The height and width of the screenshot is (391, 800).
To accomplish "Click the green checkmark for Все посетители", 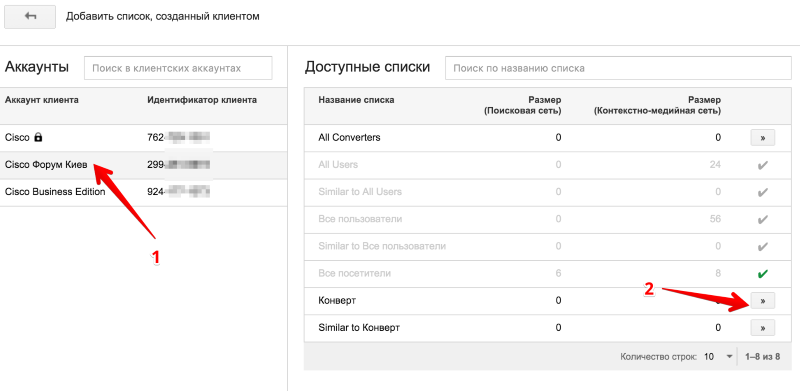I will click(x=763, y=274).
